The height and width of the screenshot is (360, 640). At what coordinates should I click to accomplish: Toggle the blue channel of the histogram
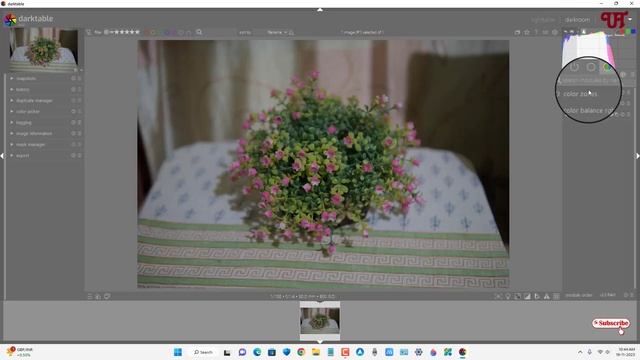[x=633, y=31]
